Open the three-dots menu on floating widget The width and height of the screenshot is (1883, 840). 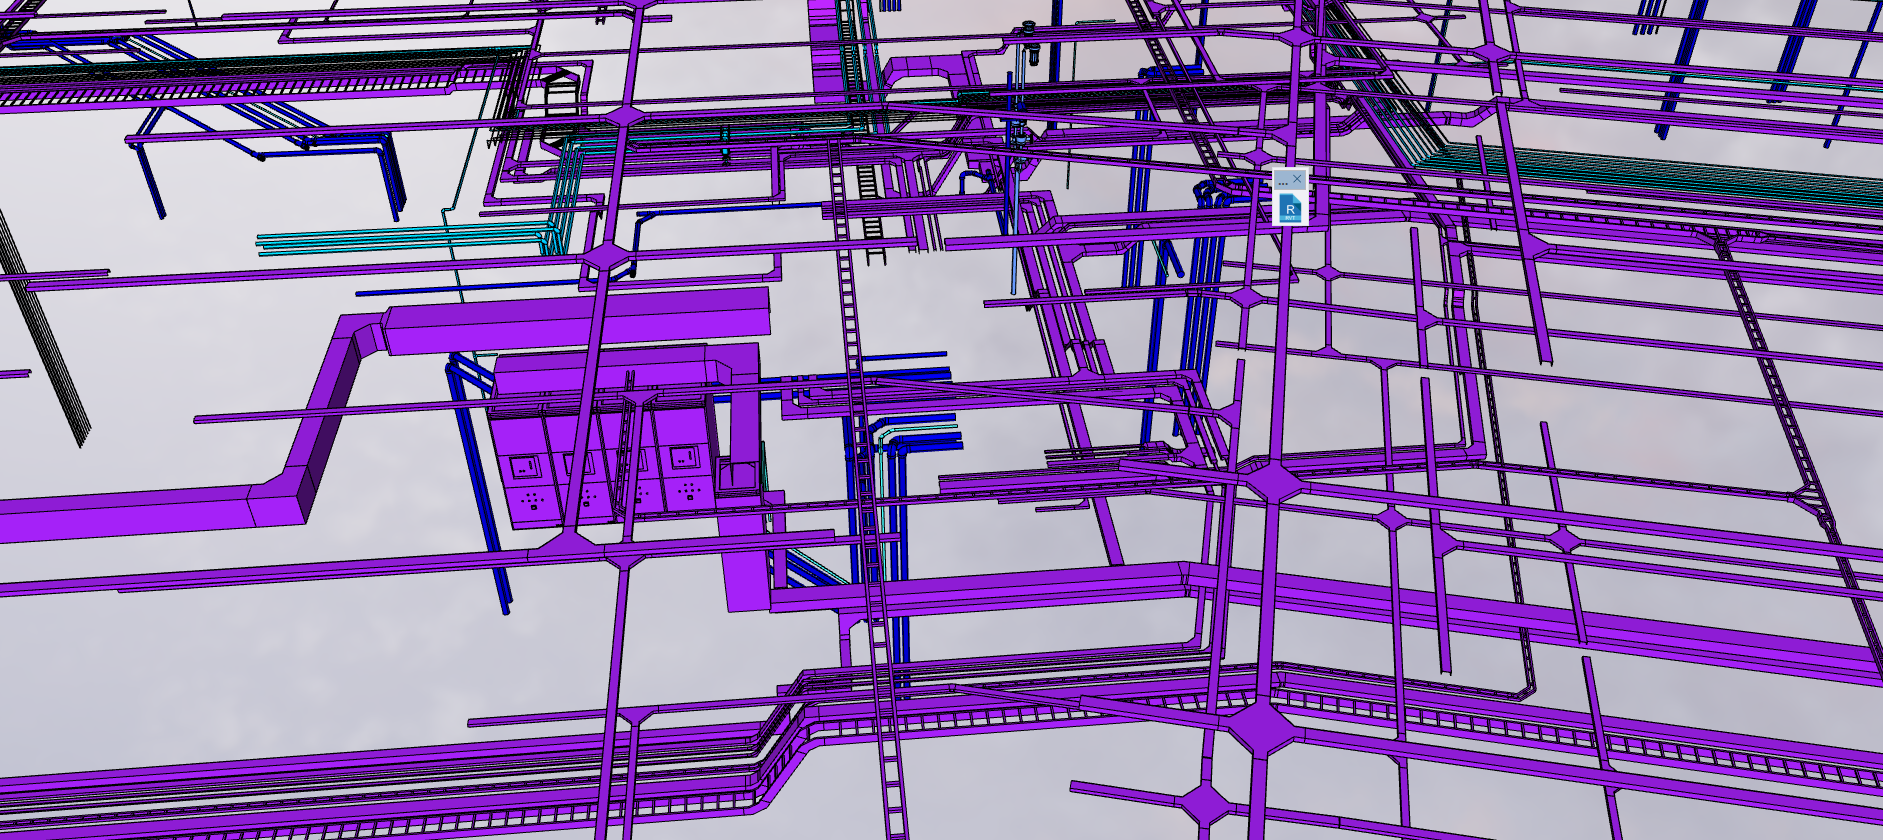point(1282,181)
